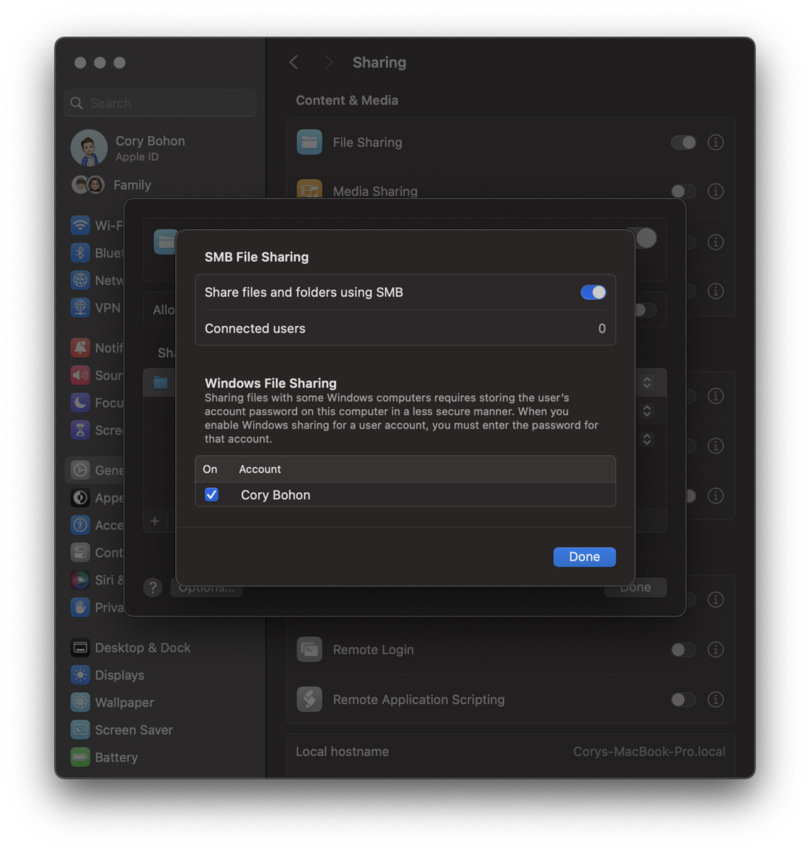
Task: Turn on the Media Sharing toggle
Action: click(684, 191)
